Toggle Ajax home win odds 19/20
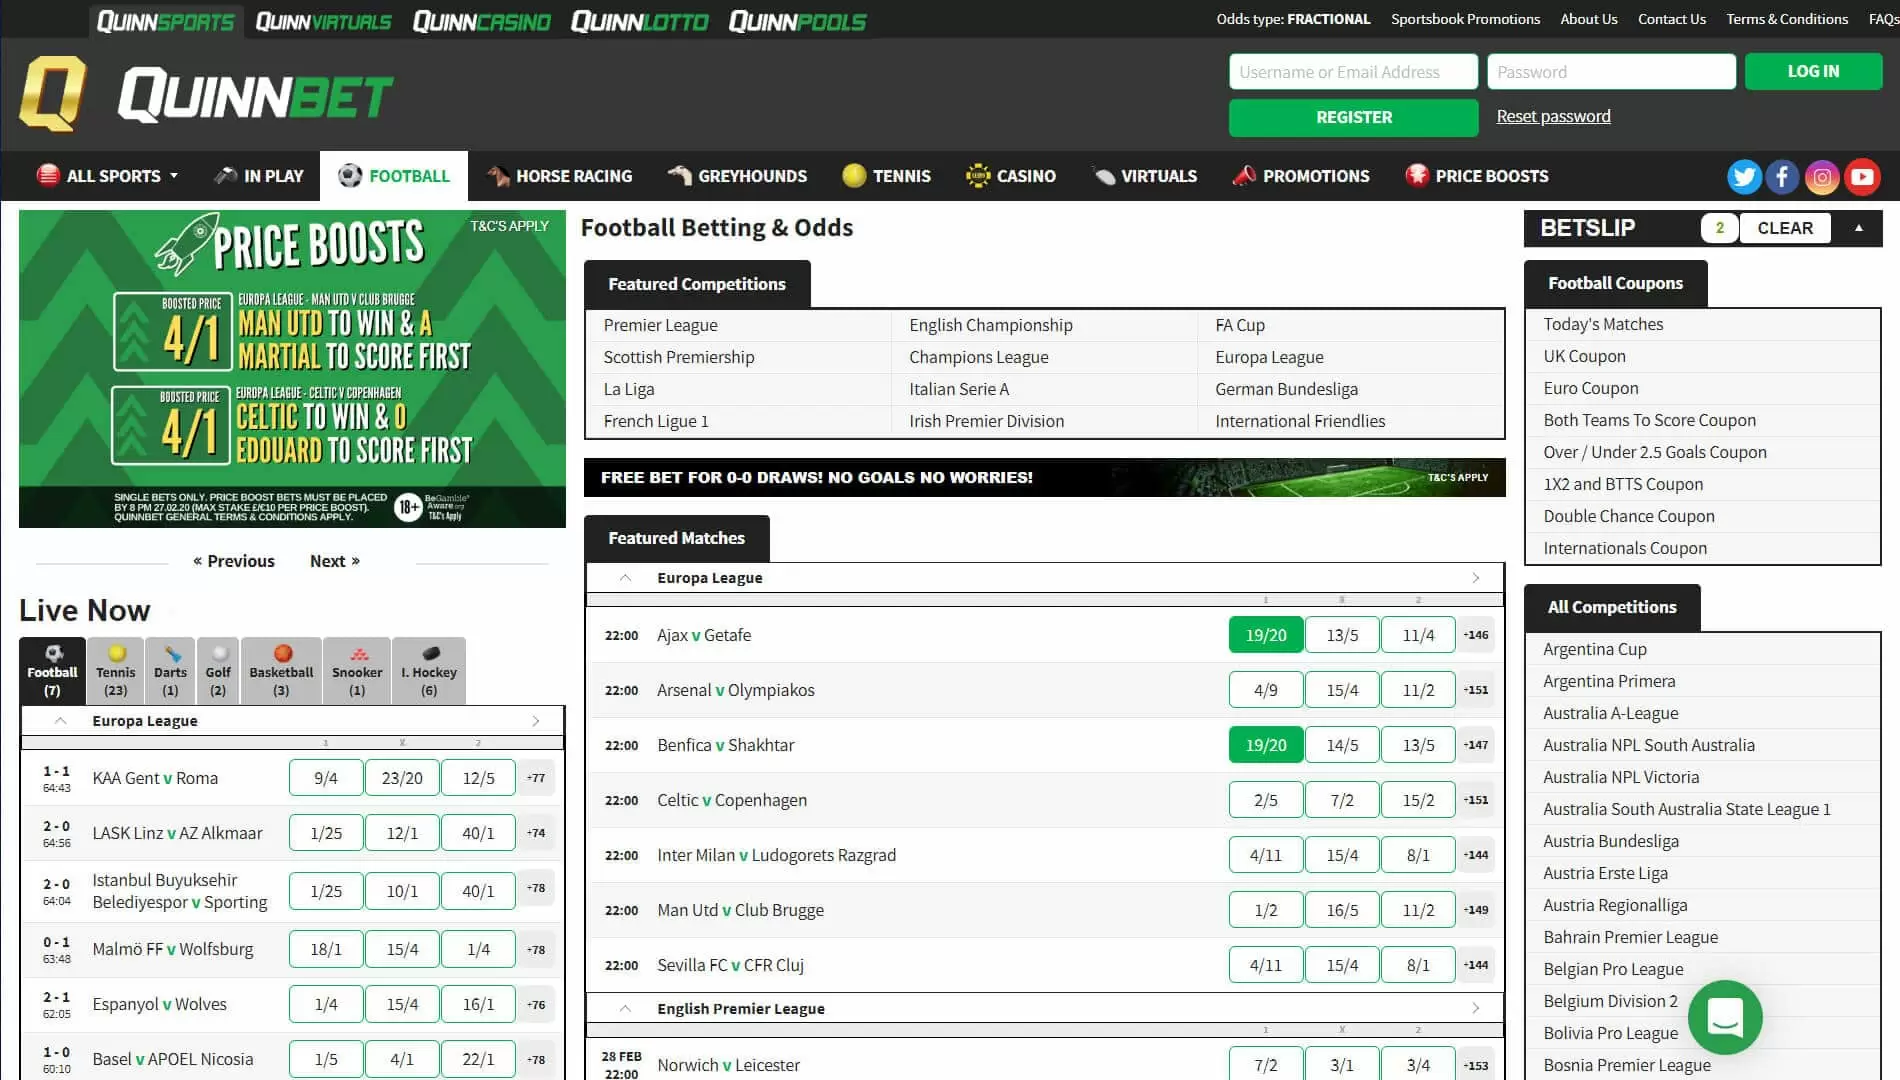The height and width of the screenshot is (1080, 1900). [1265, 635]
